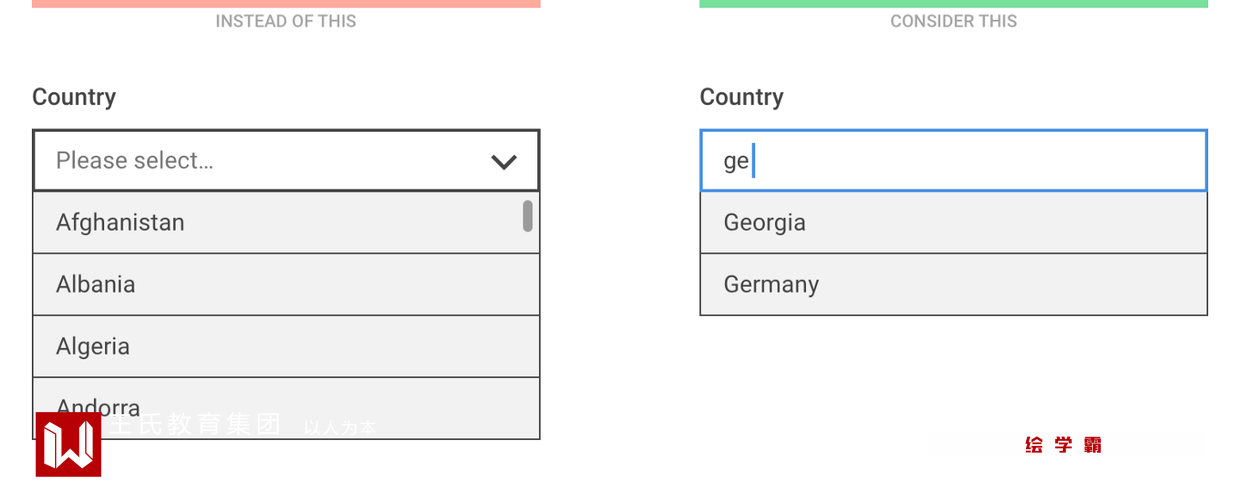Select Albania from the country list
The image size is (1240, 502).
(96, 284)
